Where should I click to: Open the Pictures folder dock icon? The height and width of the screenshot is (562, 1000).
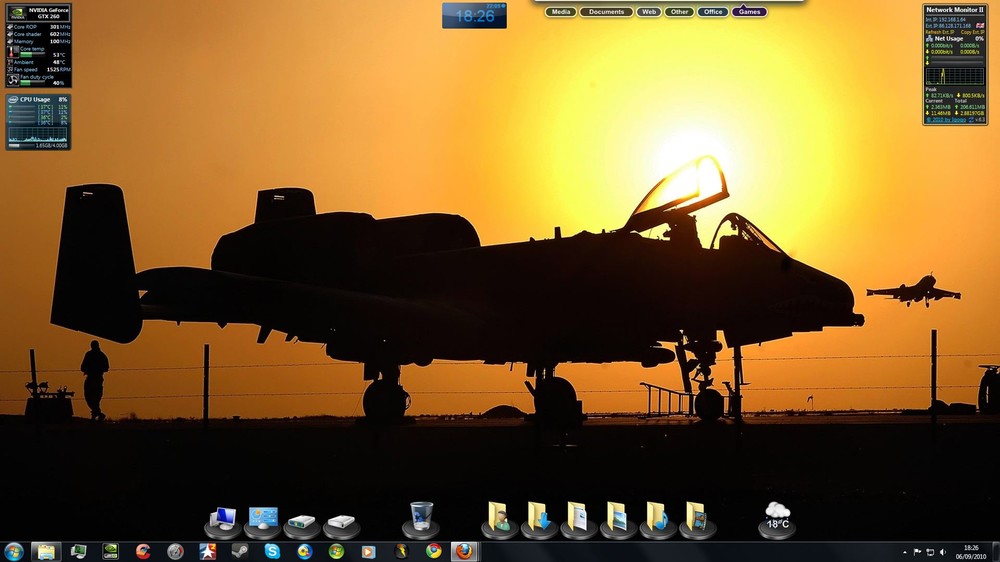click(618, 518)
